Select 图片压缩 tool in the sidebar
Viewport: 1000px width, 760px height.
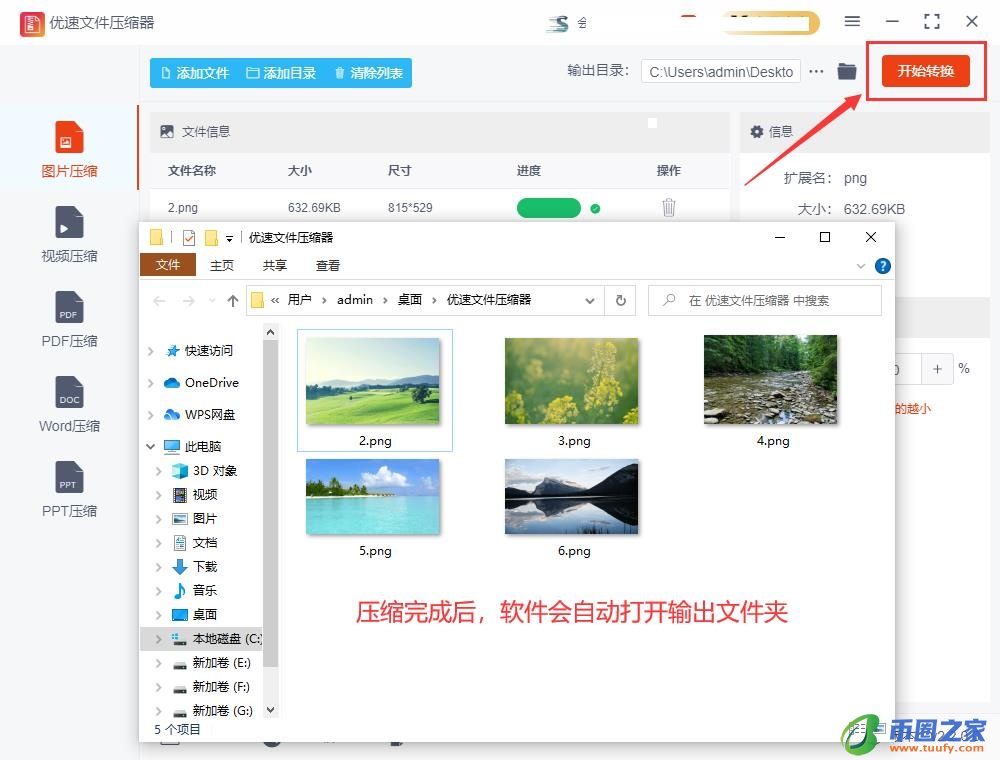click(x=69, y=150)
